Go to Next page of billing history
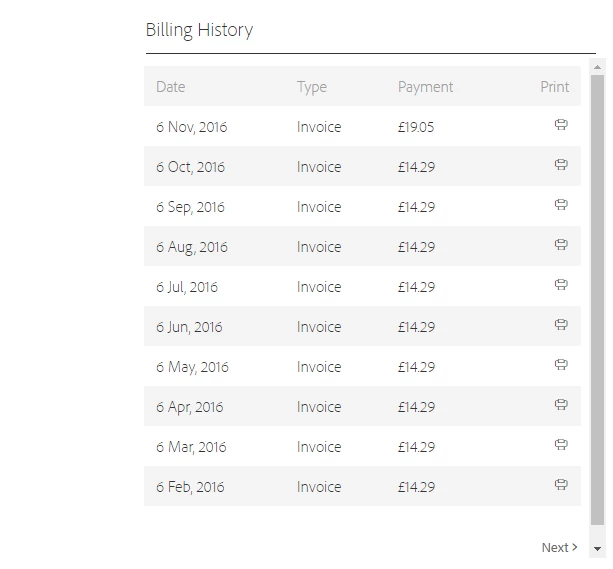The image size is (613, 569). (559, 547)
